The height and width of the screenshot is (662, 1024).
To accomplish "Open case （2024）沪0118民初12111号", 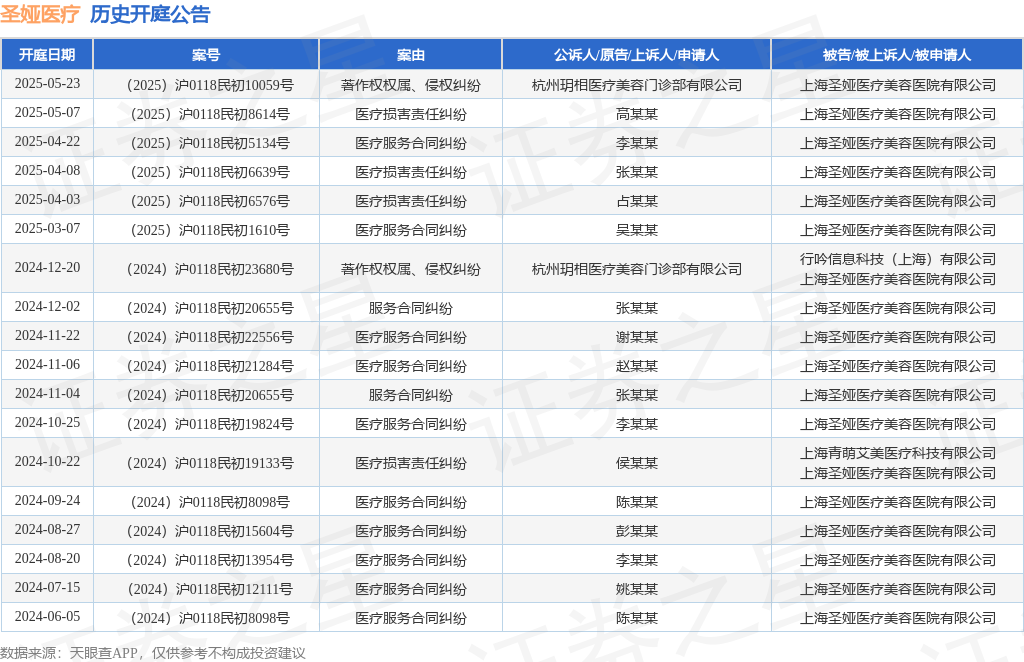I will tap(206, 589).
